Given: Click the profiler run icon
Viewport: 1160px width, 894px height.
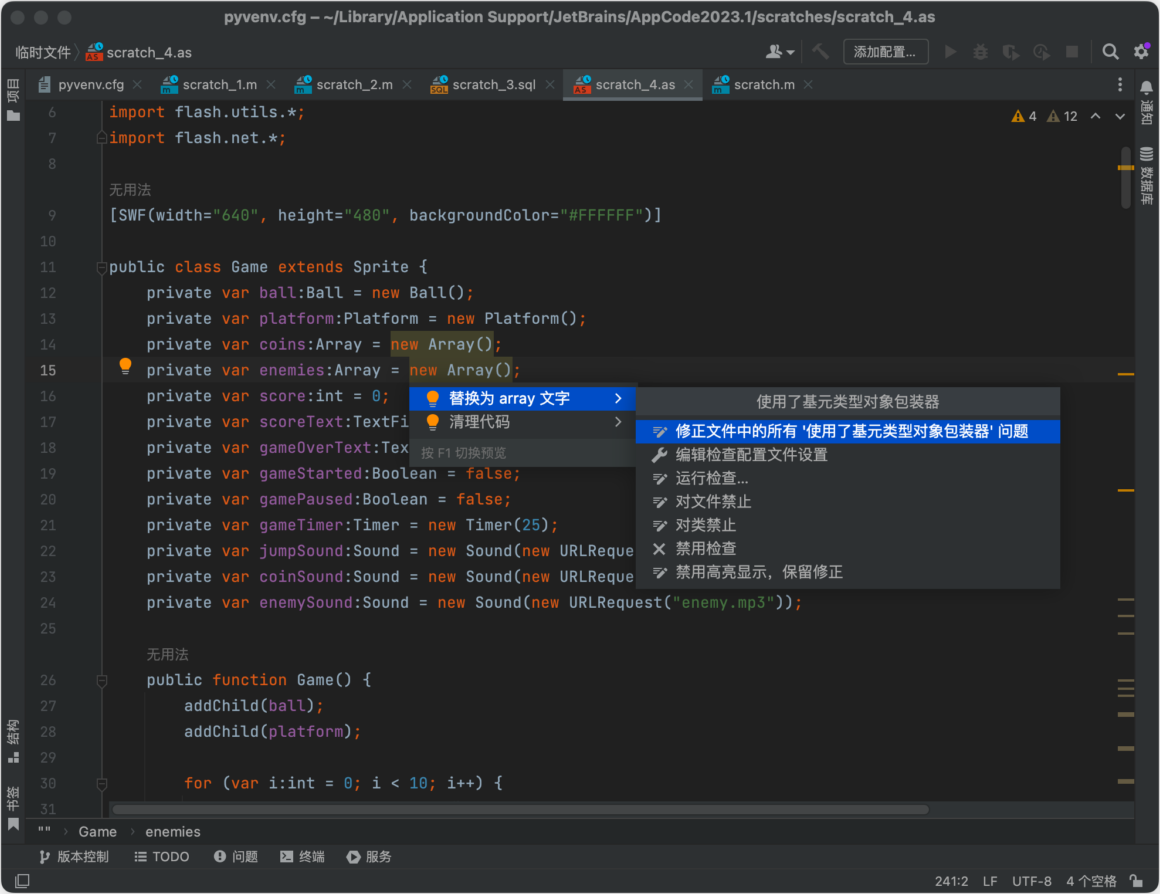Looking at the screenshot, I should 1042,52.
